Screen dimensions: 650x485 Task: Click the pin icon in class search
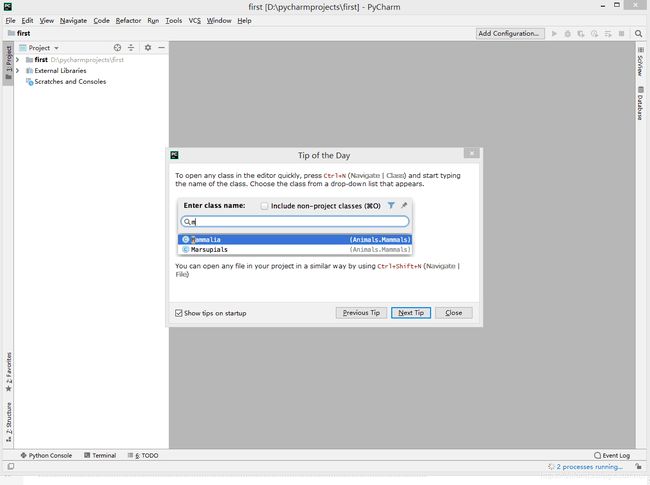coord(404,205)
